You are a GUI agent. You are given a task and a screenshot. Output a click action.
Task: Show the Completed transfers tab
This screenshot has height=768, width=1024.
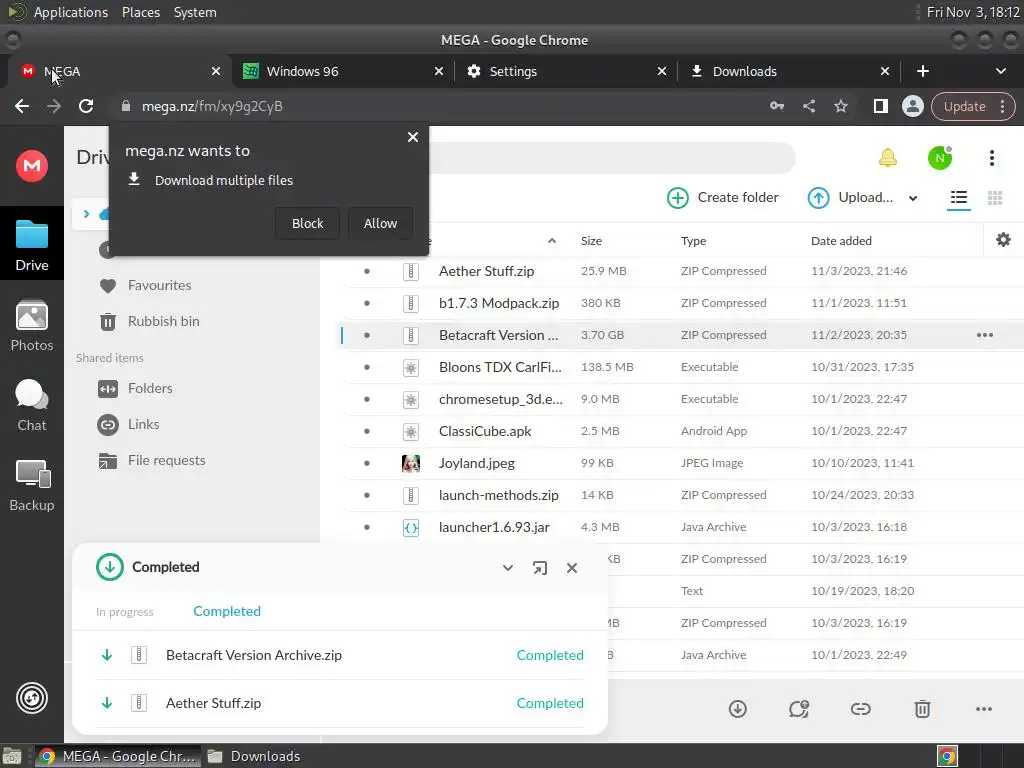click(x=227, y=611)
